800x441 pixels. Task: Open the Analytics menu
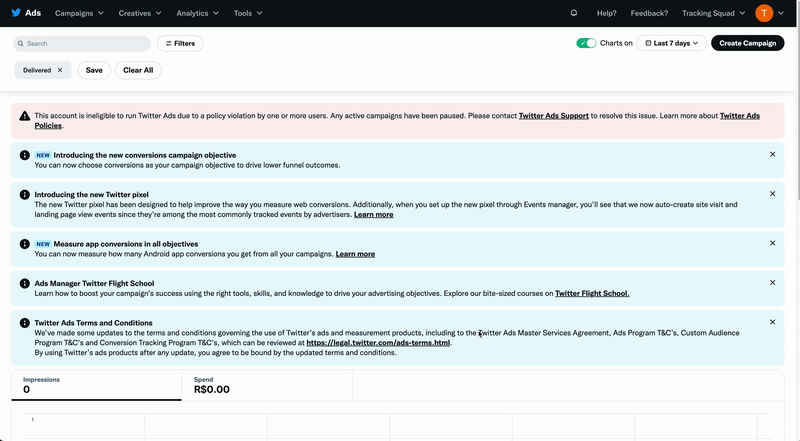click(197, 13)
